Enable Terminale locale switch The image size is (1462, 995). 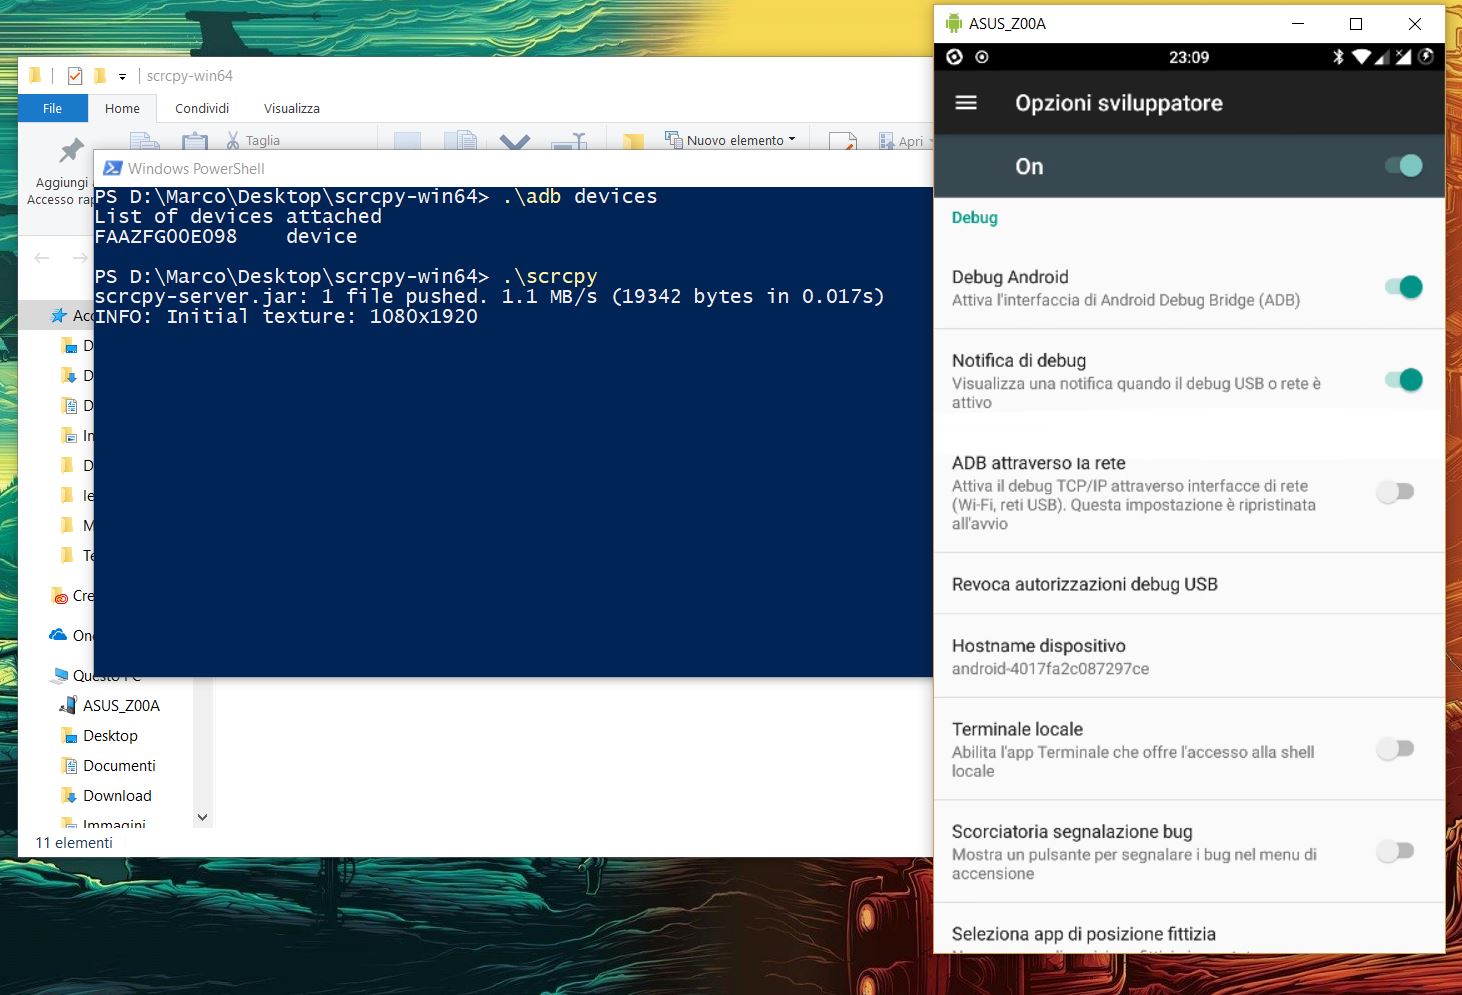click(x=1395, y=748)
